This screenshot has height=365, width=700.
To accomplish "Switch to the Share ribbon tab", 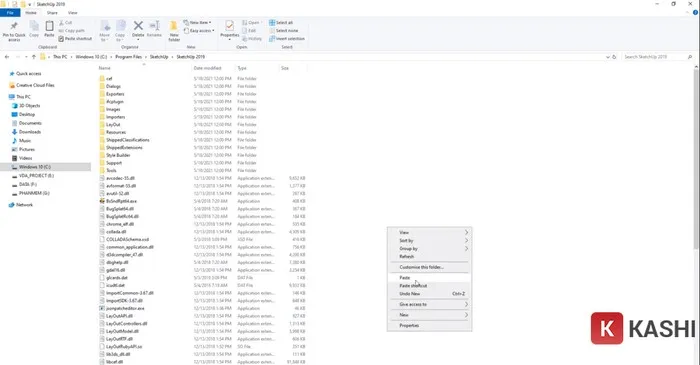I will 52,13.
